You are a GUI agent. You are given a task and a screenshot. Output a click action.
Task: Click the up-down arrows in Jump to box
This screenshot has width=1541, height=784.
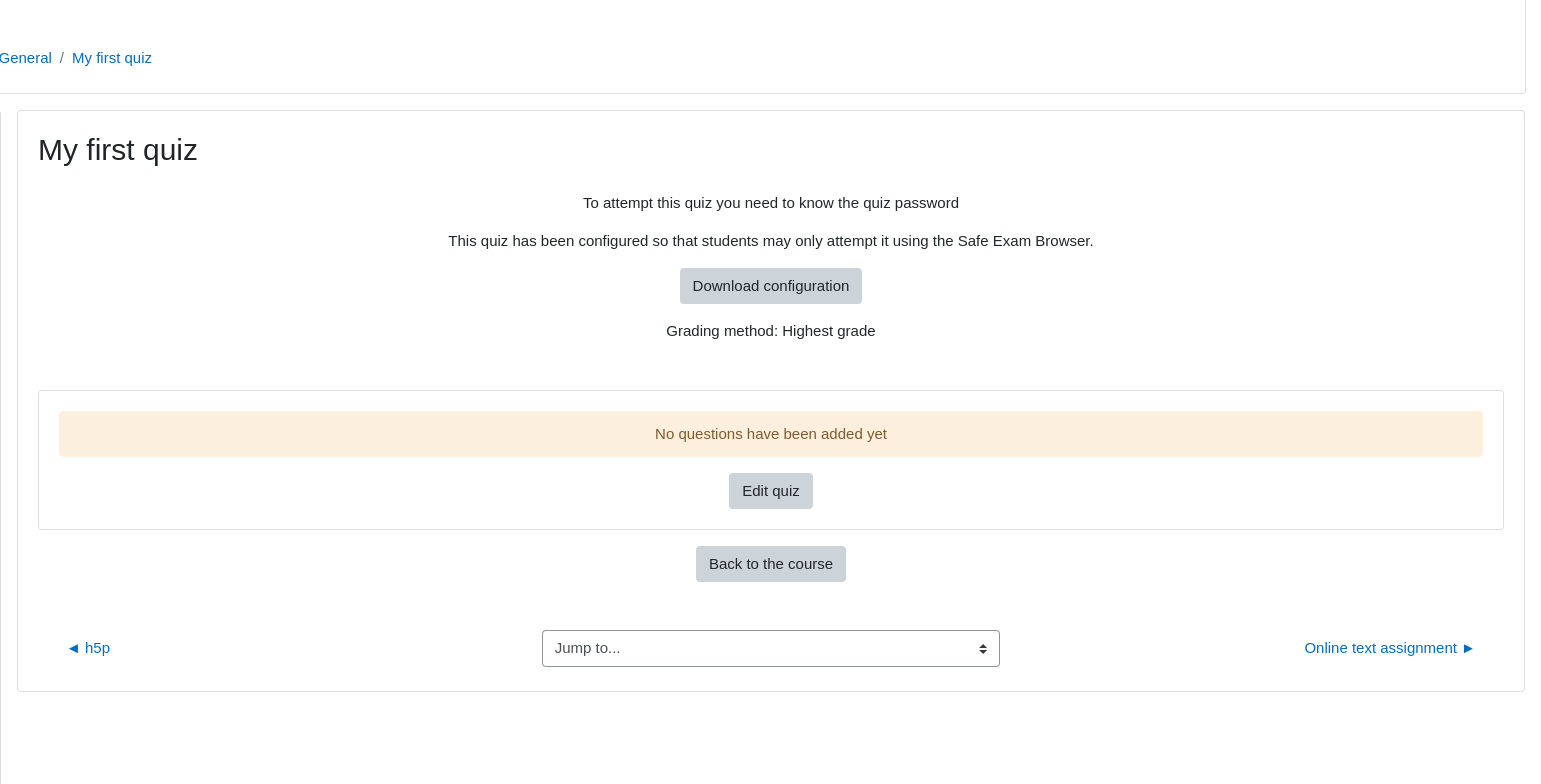(x=983, y=649)
